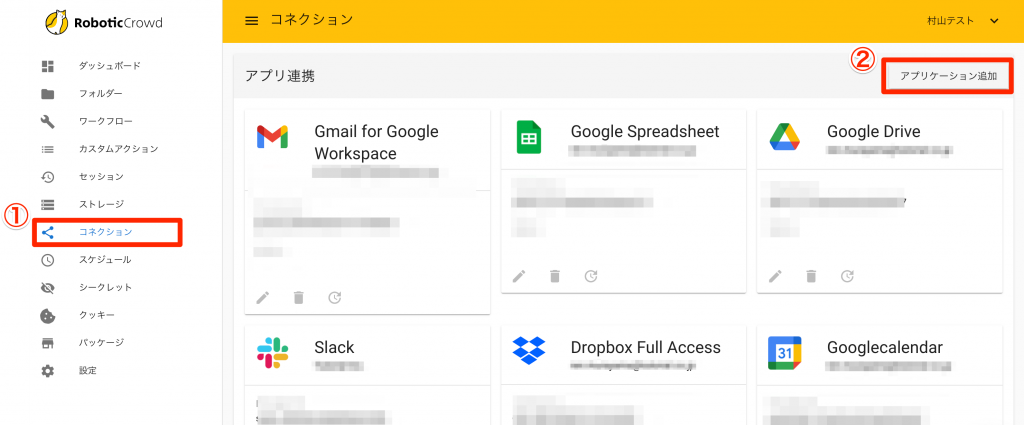Viewport: 1024px width, 425px height.
Task: Open シークレット in sidebar
Action: tap(105, 287)
